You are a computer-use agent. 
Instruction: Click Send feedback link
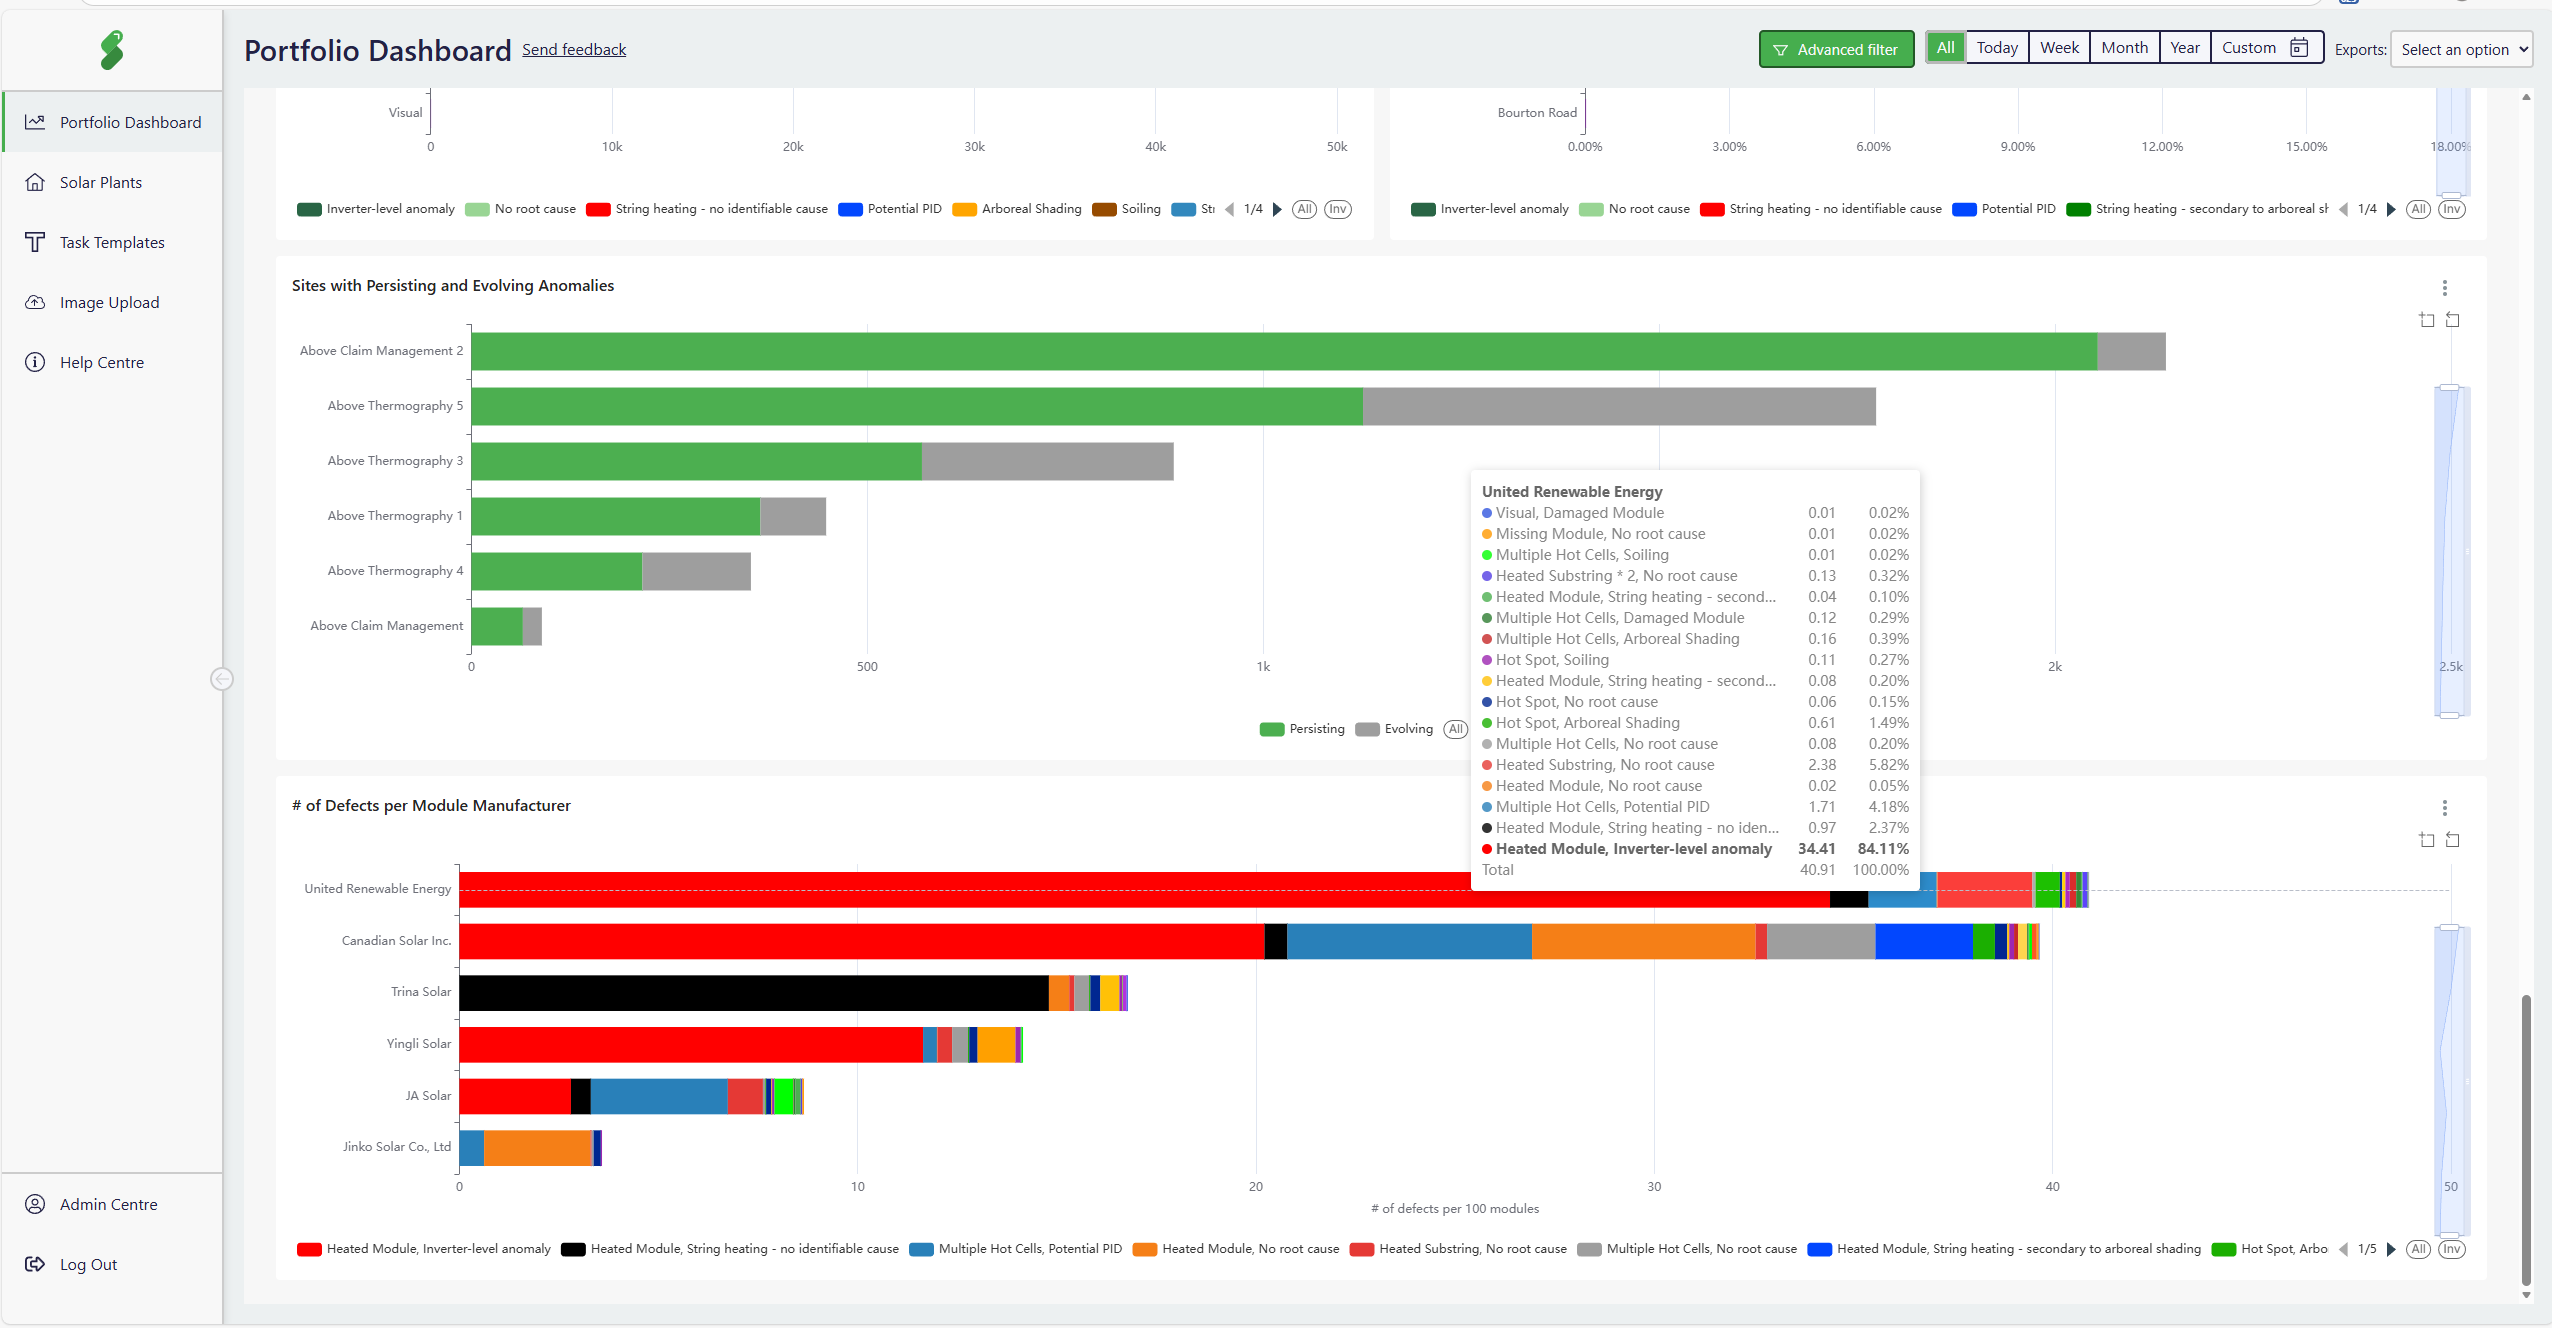point(574,49)
